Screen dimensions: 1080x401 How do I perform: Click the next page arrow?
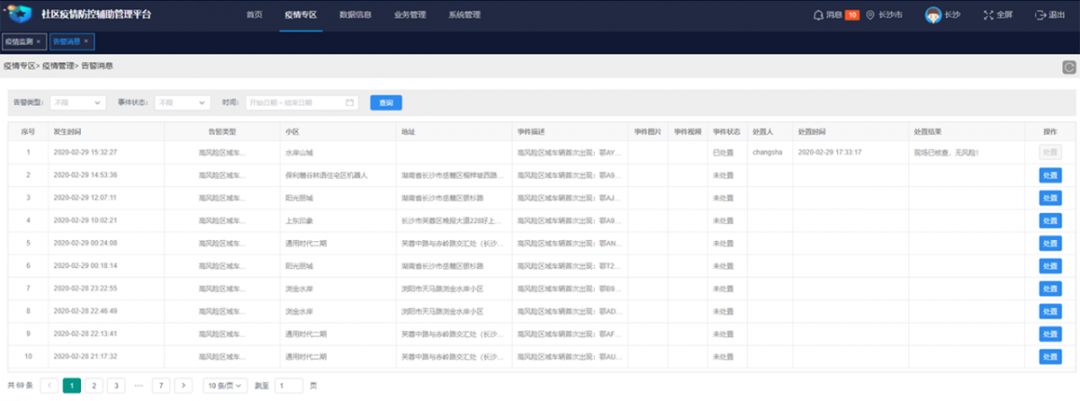pos(183,386)
